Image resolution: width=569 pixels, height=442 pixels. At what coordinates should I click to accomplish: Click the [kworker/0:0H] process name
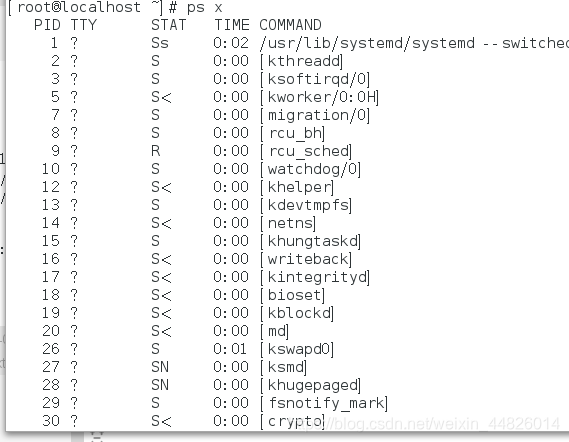point(319,97)
